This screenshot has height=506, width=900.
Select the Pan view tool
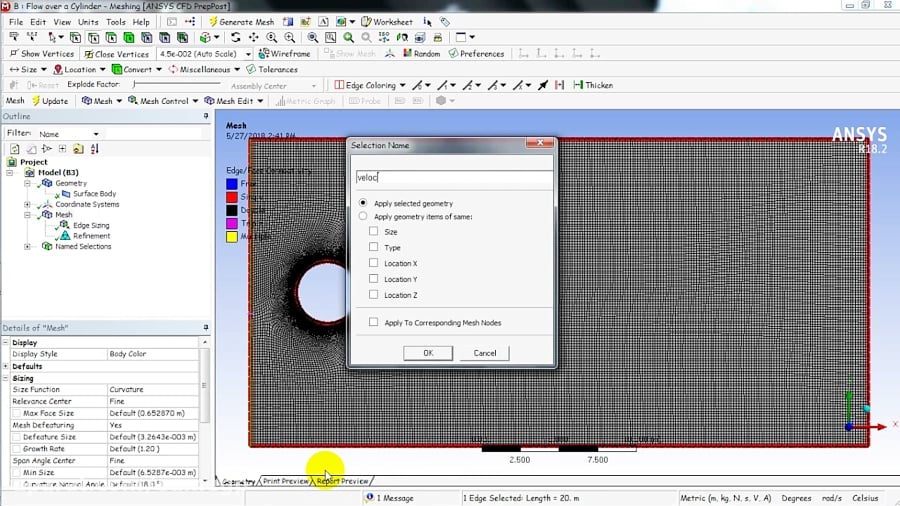(253, 37)
